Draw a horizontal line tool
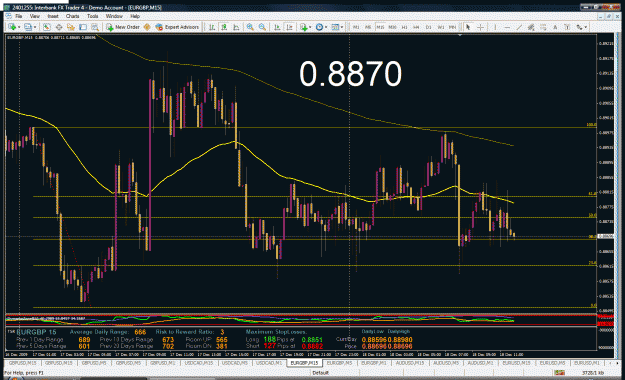Screen dimensions: 625x380 [x=507, y=27]
